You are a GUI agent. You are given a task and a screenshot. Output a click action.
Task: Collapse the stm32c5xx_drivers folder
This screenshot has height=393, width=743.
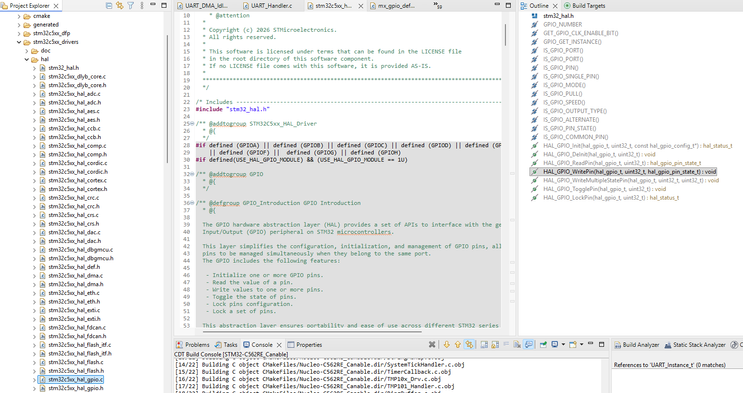click(x=19, y=42)
